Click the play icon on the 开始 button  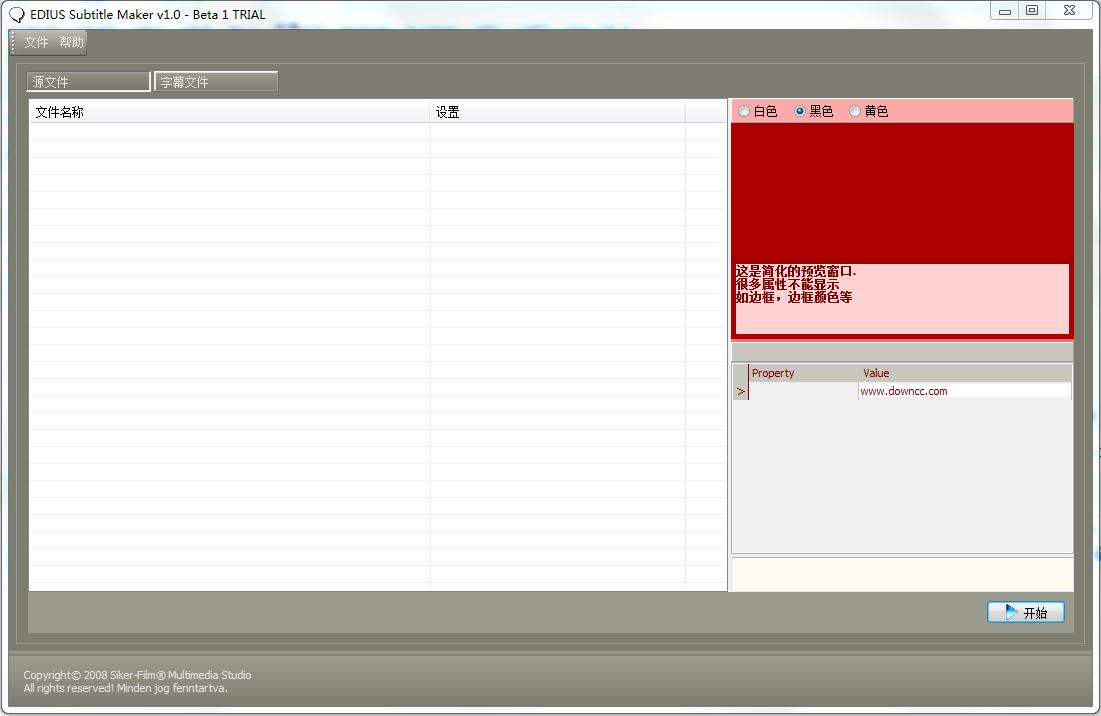1011,612
